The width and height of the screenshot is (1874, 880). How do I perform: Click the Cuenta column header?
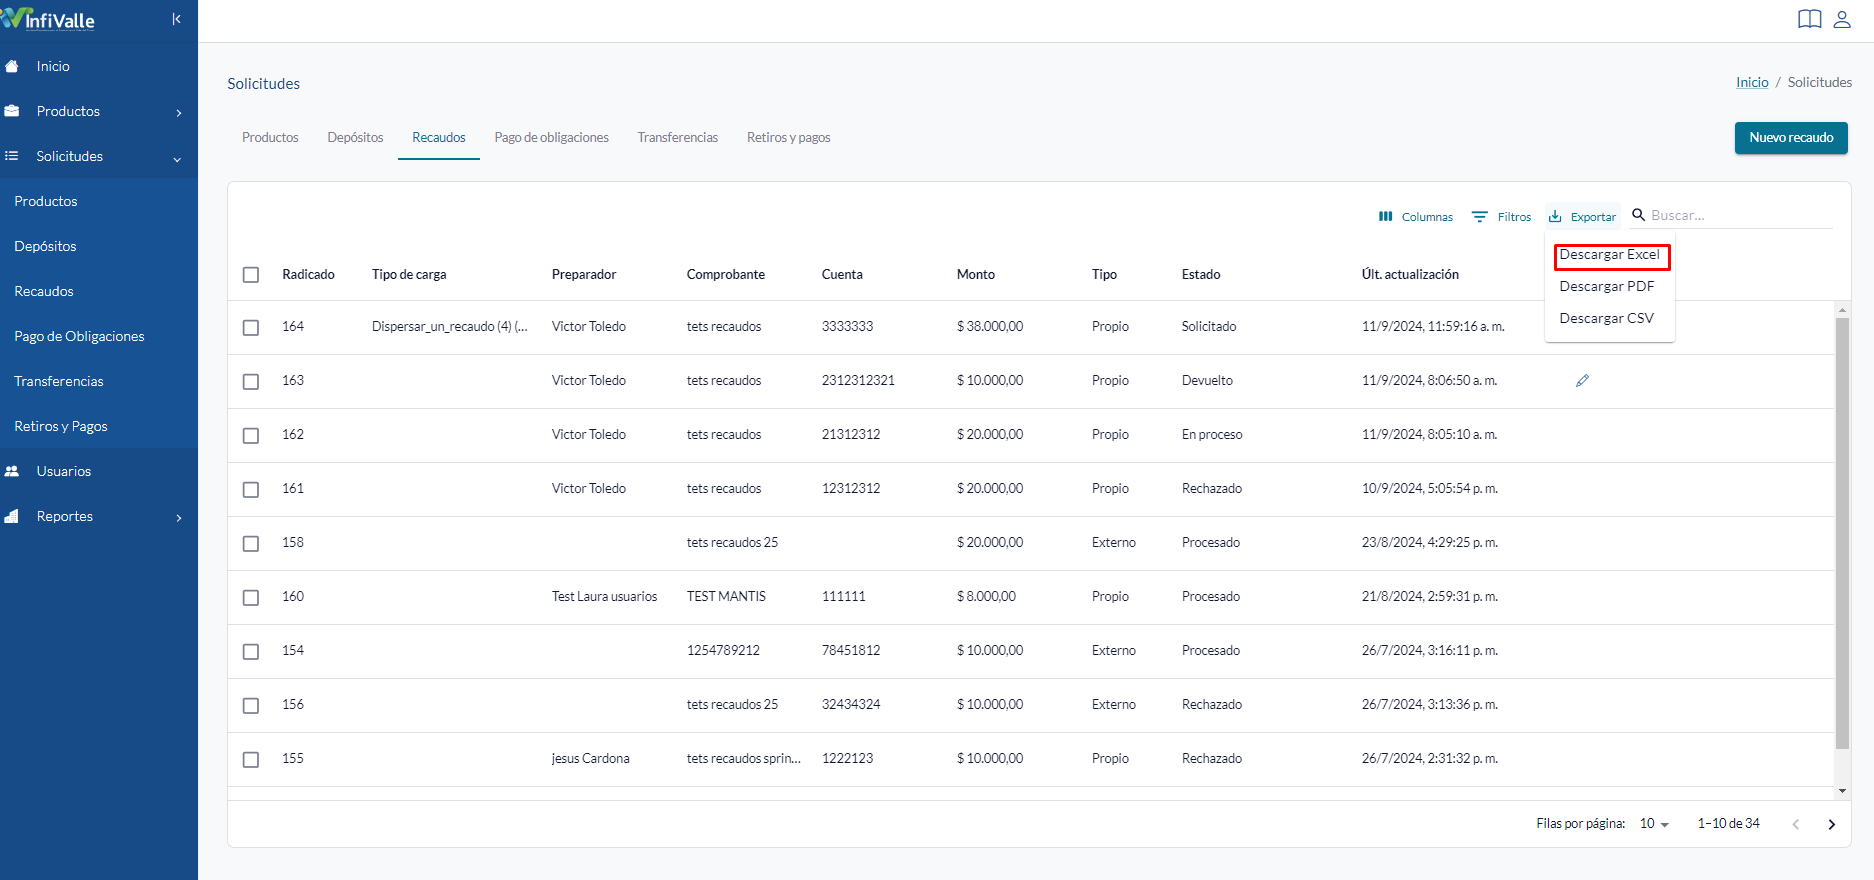click(x=842, y=274)
